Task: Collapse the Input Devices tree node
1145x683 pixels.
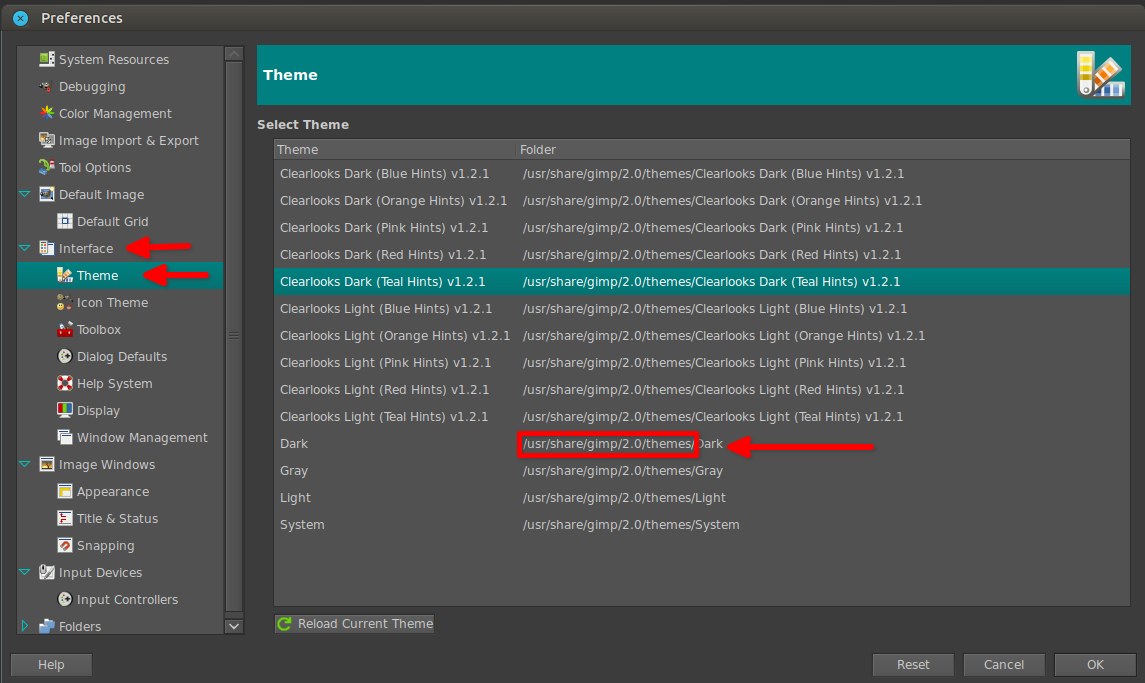Action: [x=25, y=573]
